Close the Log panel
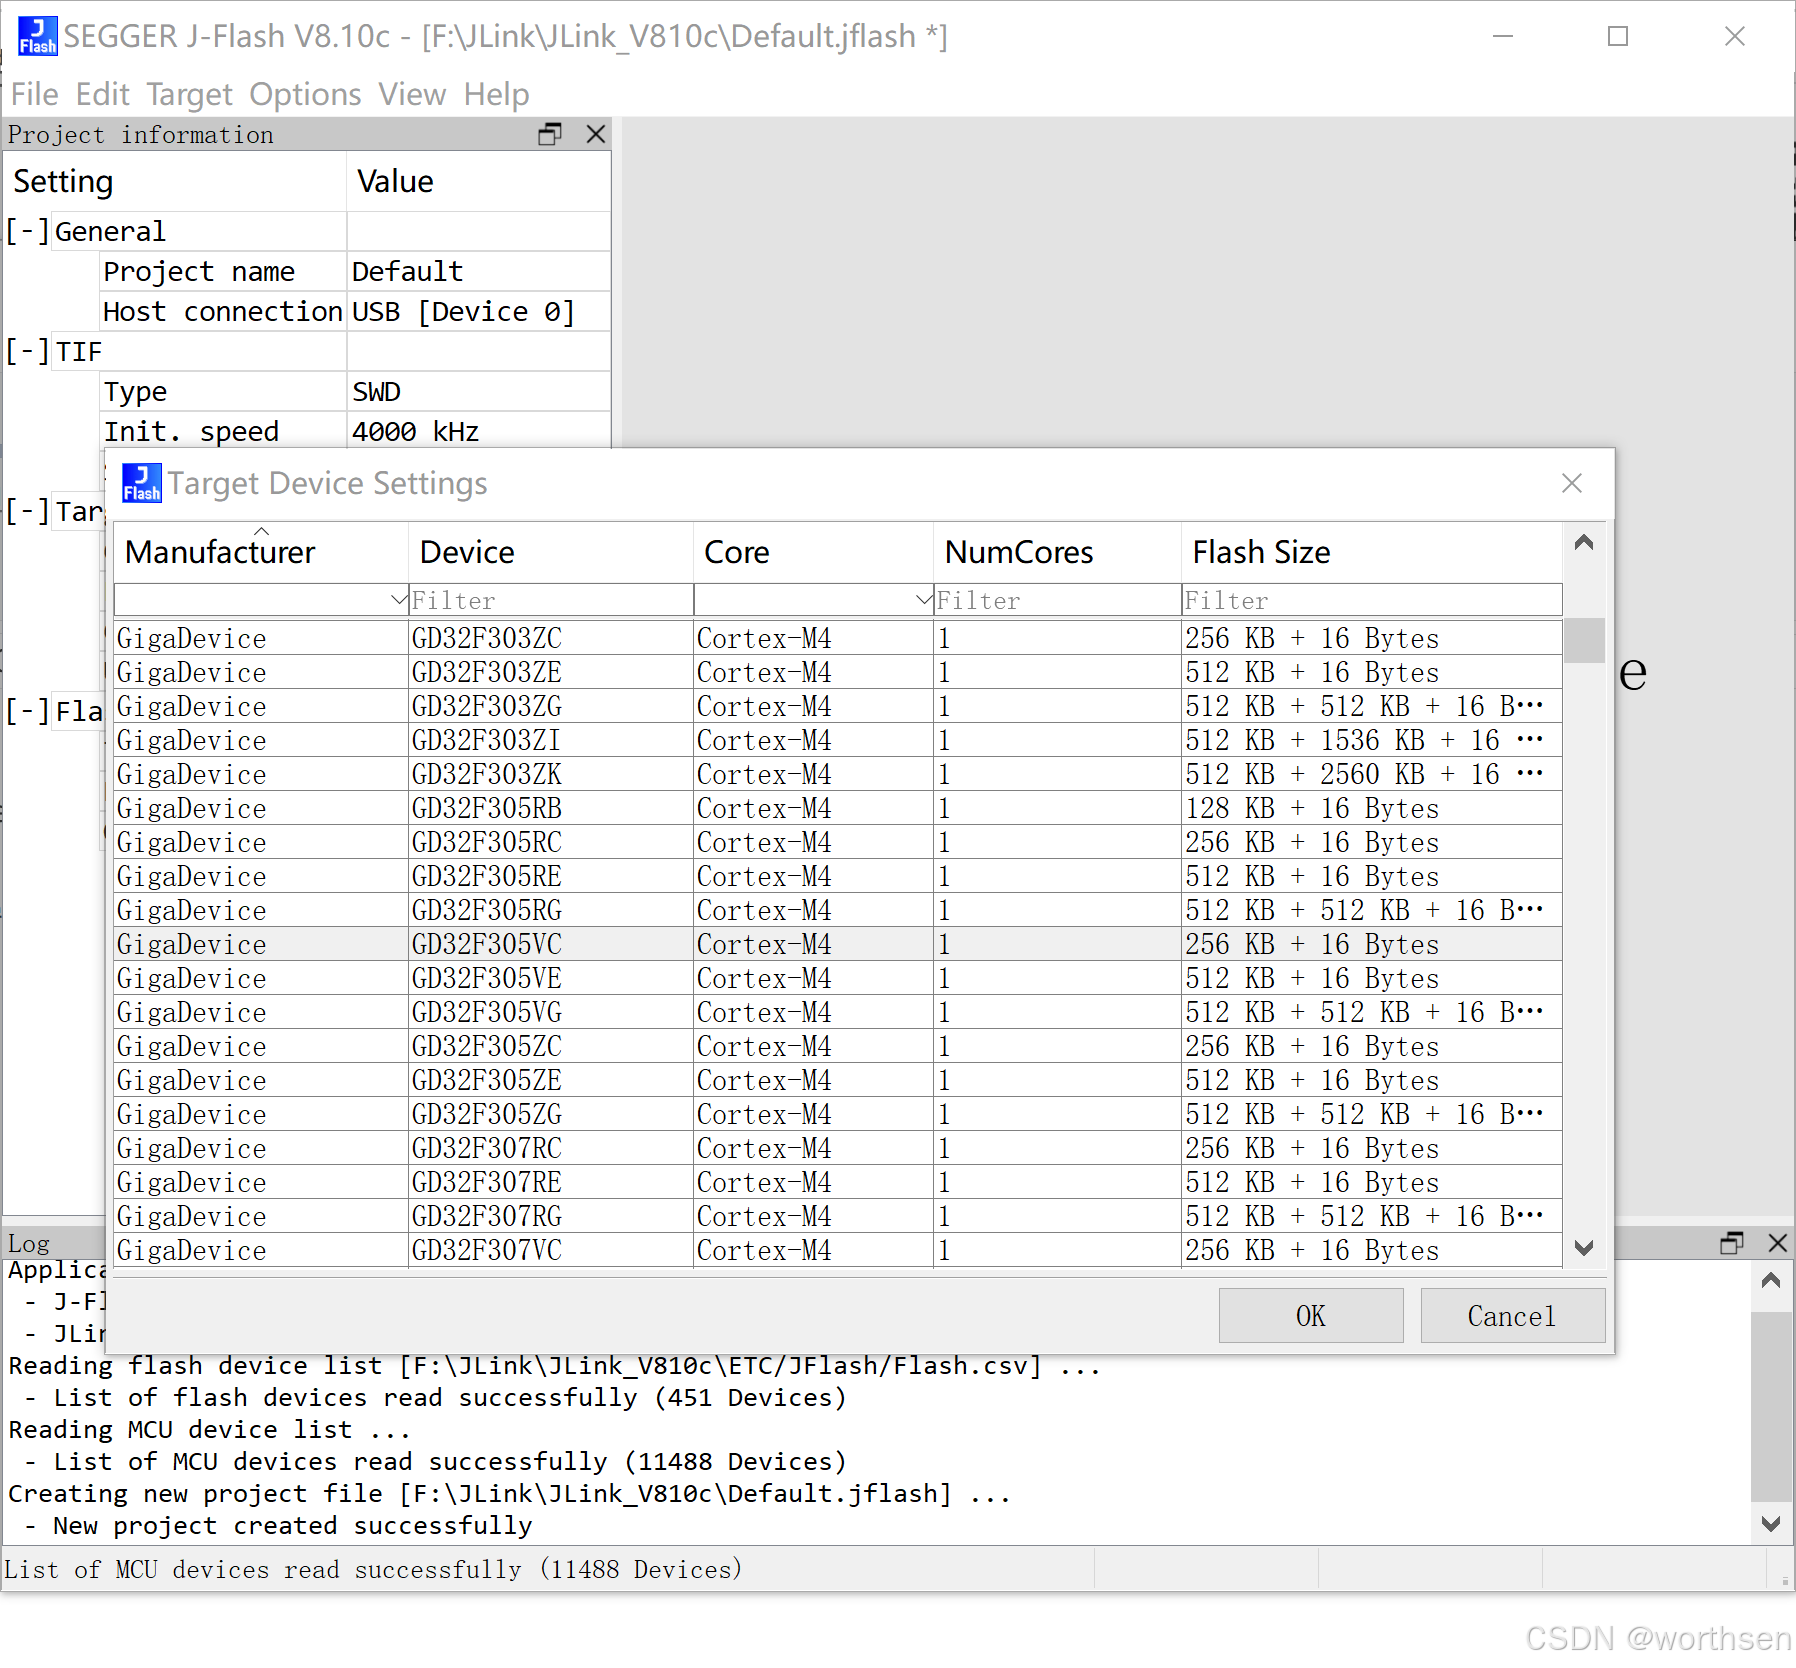 click(1777, 1243)
